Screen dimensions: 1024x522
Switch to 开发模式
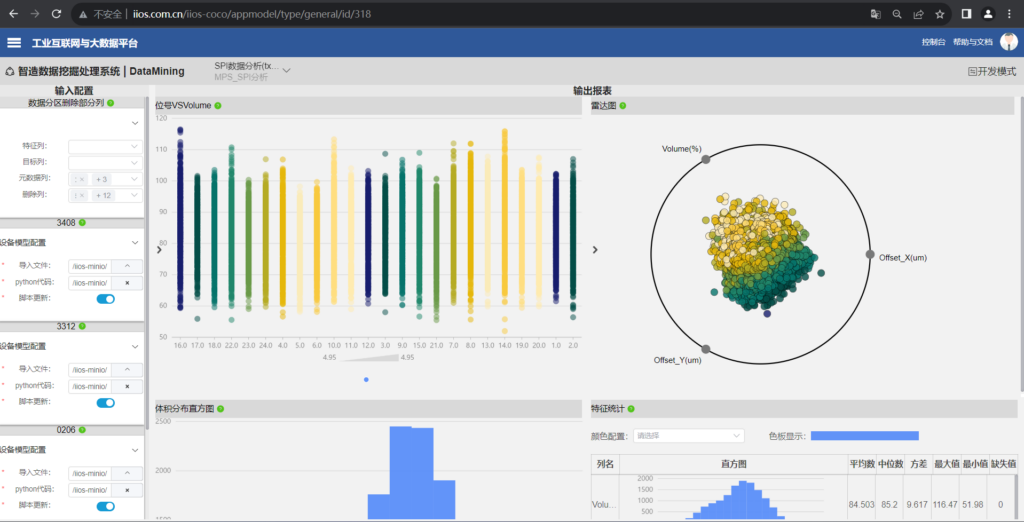tap(992, 71)
